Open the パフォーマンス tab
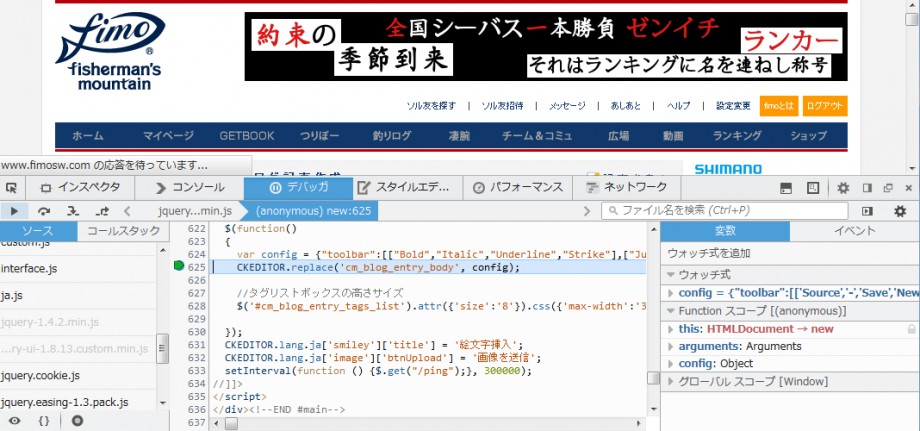This screenshot has width=920, height=431. 518,188
